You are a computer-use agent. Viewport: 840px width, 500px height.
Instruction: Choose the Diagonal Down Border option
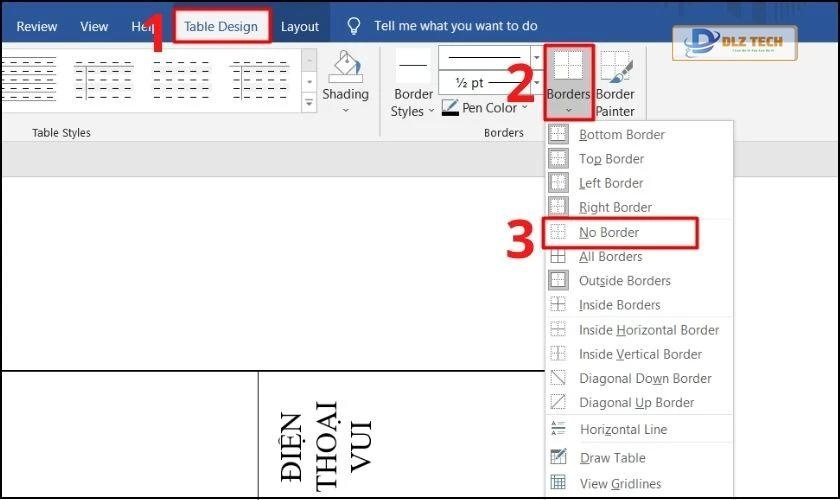point(644,378)
